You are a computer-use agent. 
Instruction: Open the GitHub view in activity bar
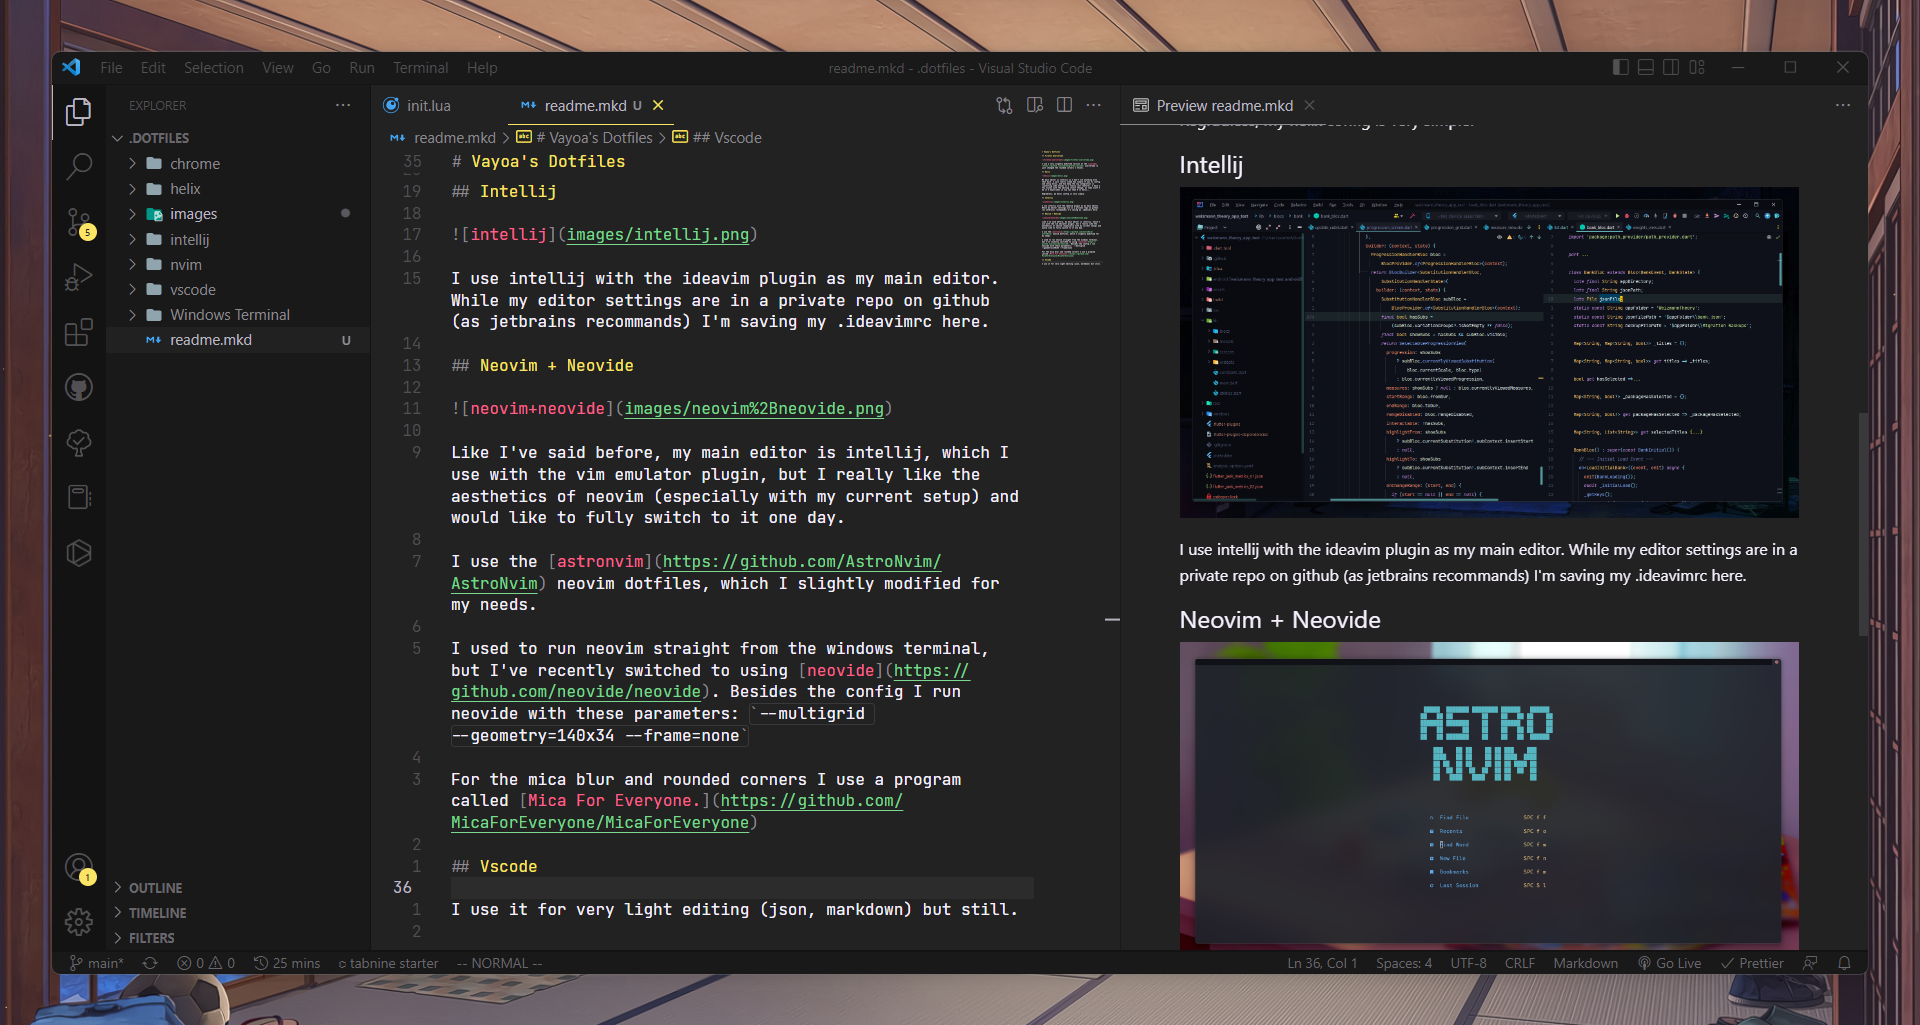click(x=78, y=387)
